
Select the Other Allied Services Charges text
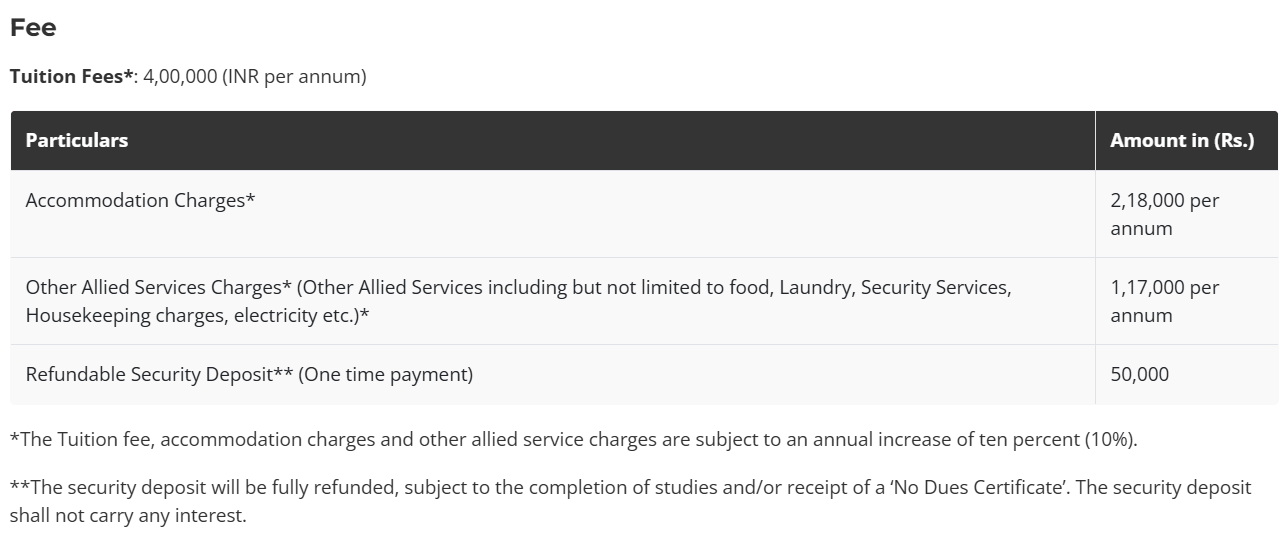[x=158, y=288]
